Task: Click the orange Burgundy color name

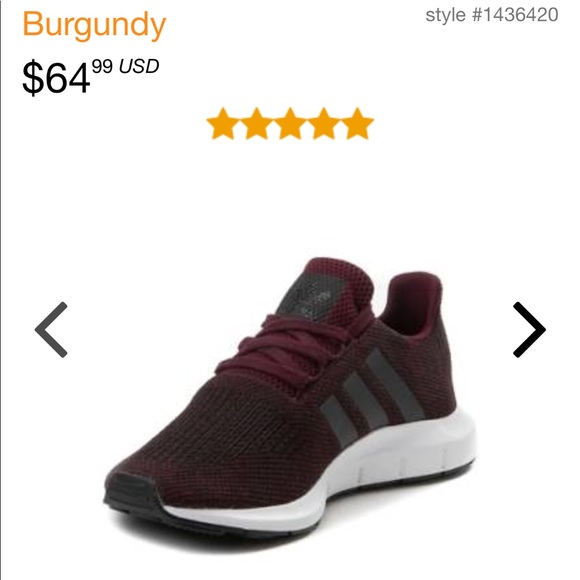Action: (x=94, y=25)
